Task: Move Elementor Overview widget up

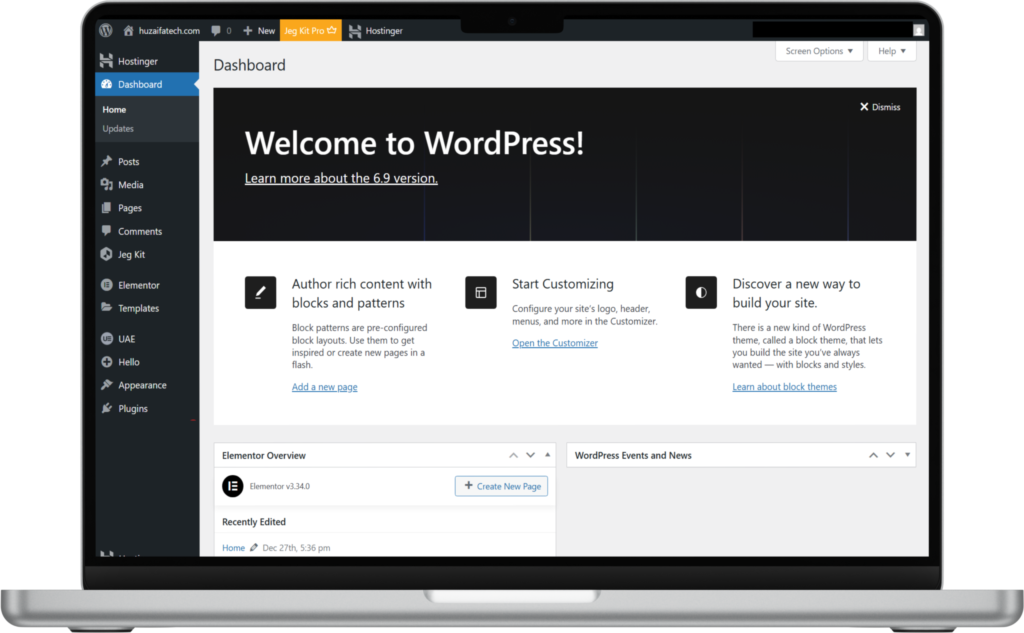Action: click(x=513, y=455)
